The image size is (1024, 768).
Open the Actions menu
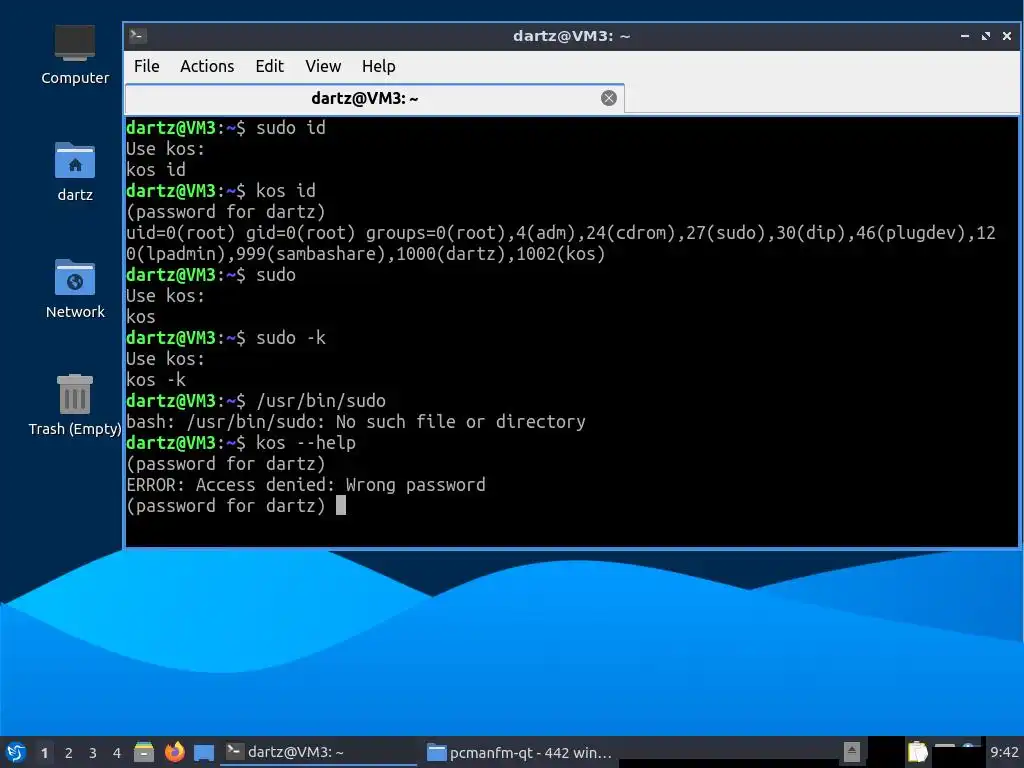207,66
